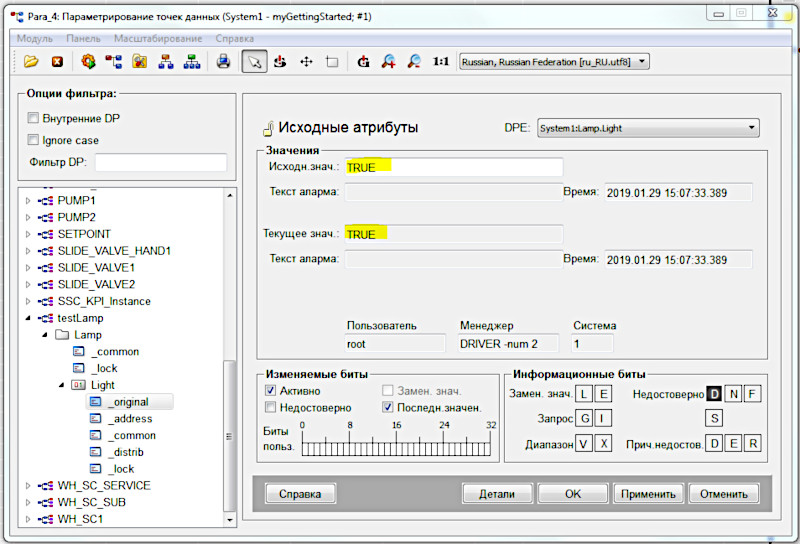Viewport: 800px width, 544px height.
Task: Select the _original tree item
Action: point(130,402)
